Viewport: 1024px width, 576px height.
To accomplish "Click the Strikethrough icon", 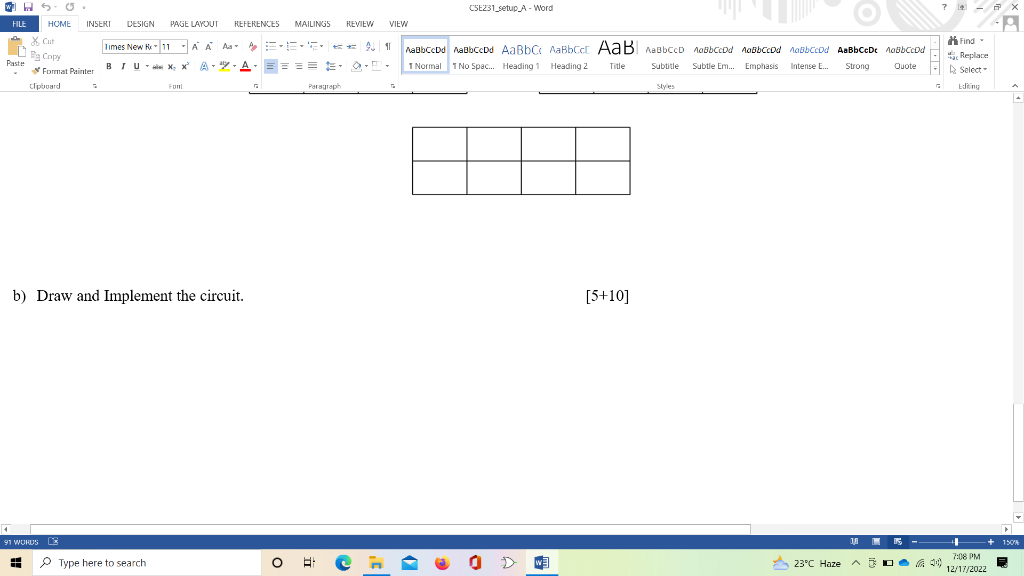I will [158, 66].
